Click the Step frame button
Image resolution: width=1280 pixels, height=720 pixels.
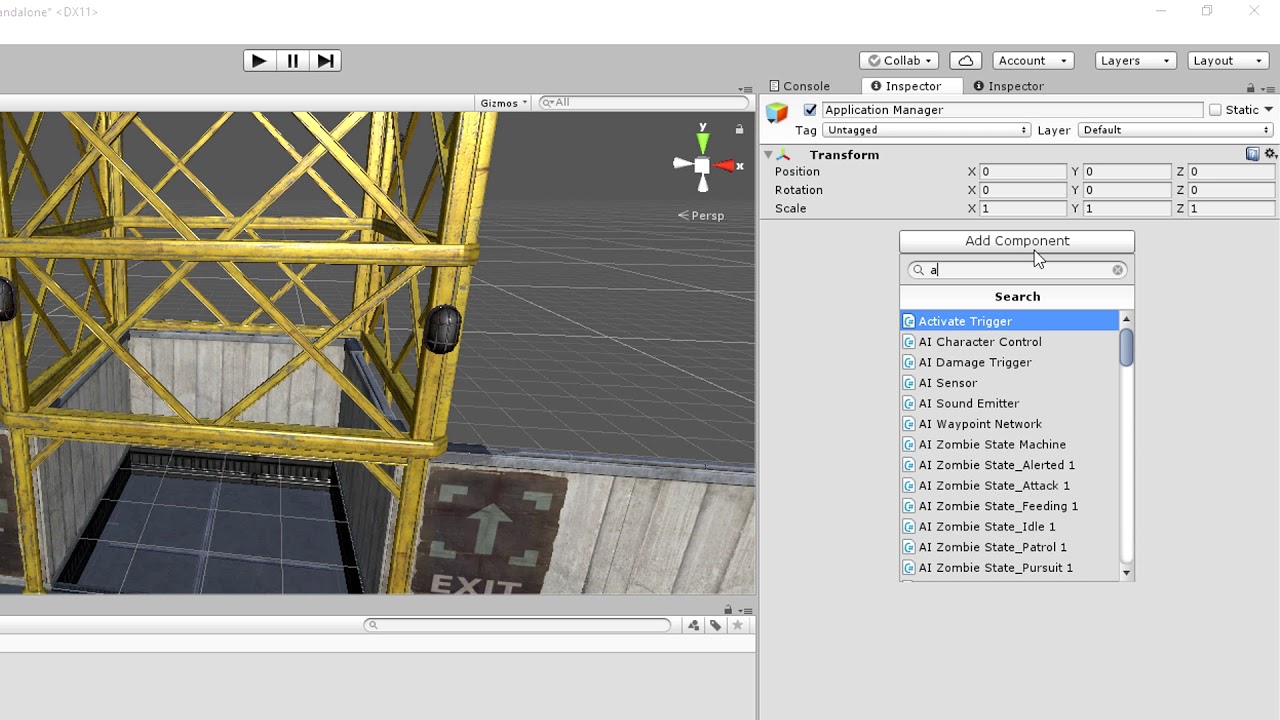click(325, 61)
